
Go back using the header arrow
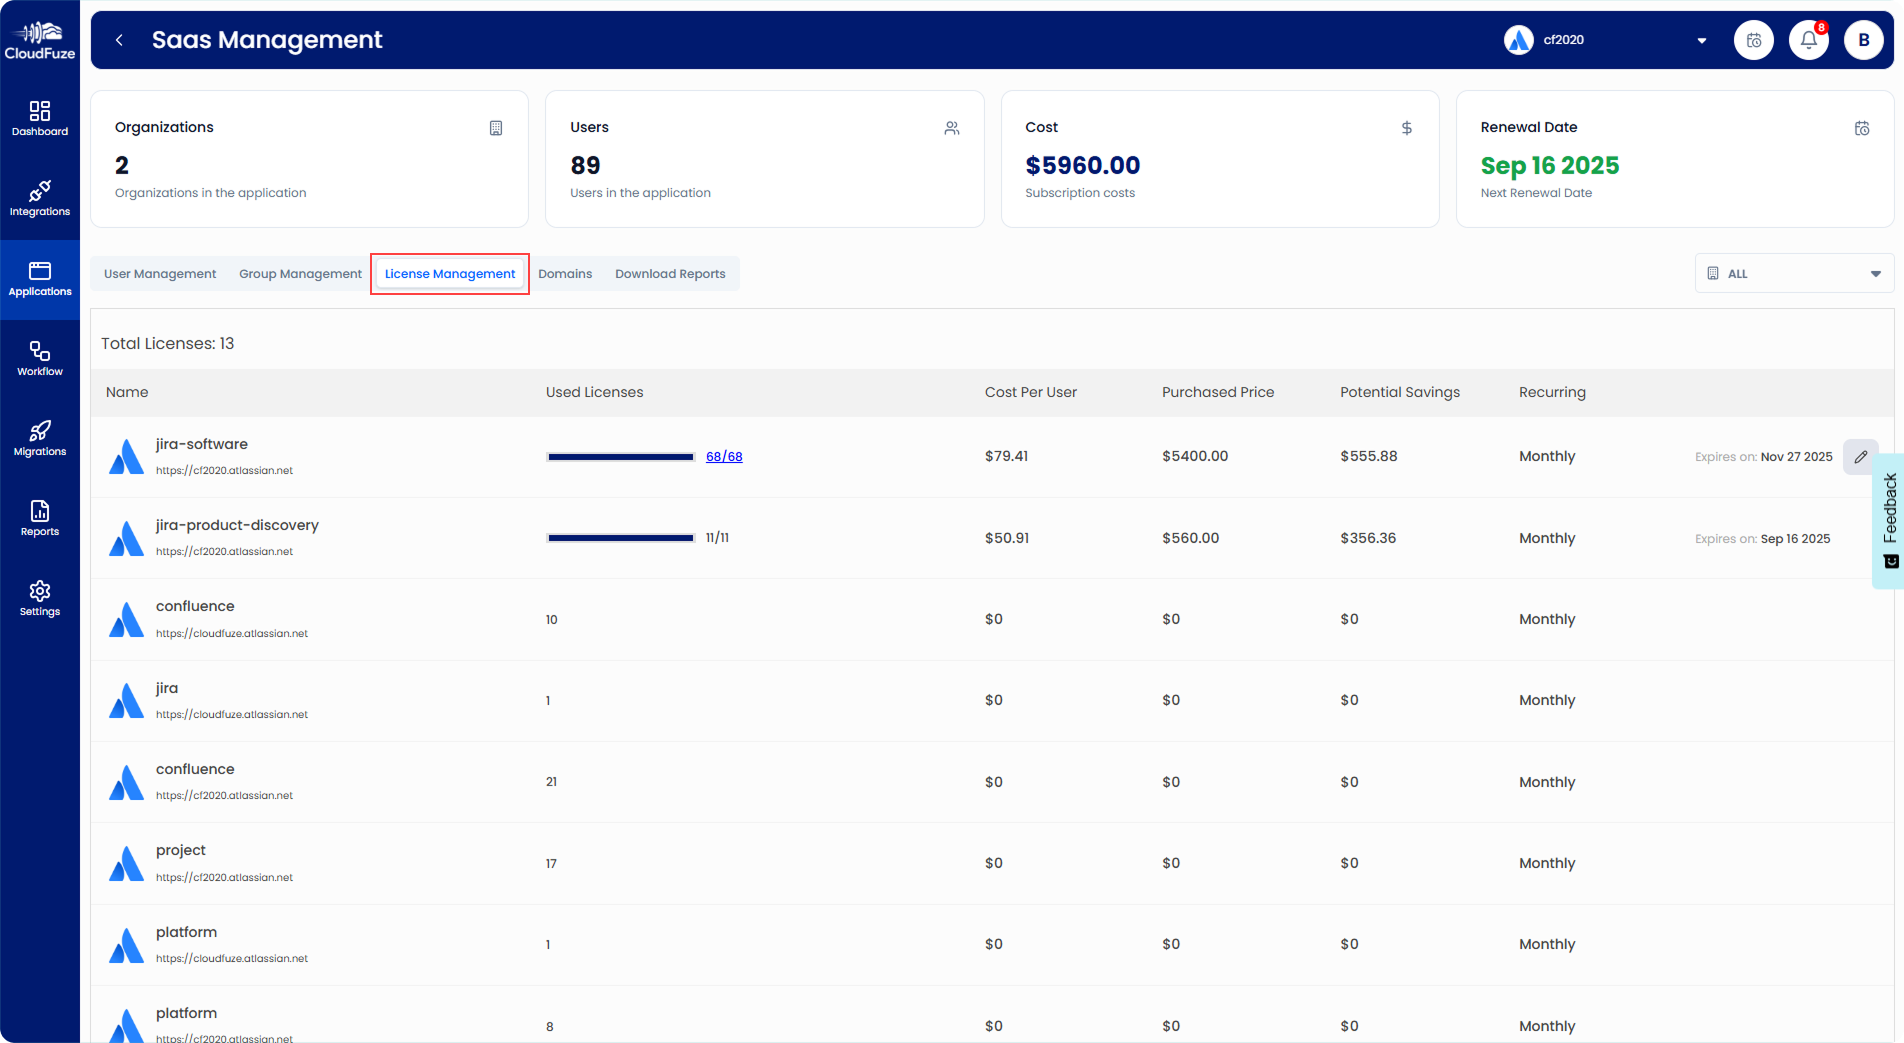point(120,40)
